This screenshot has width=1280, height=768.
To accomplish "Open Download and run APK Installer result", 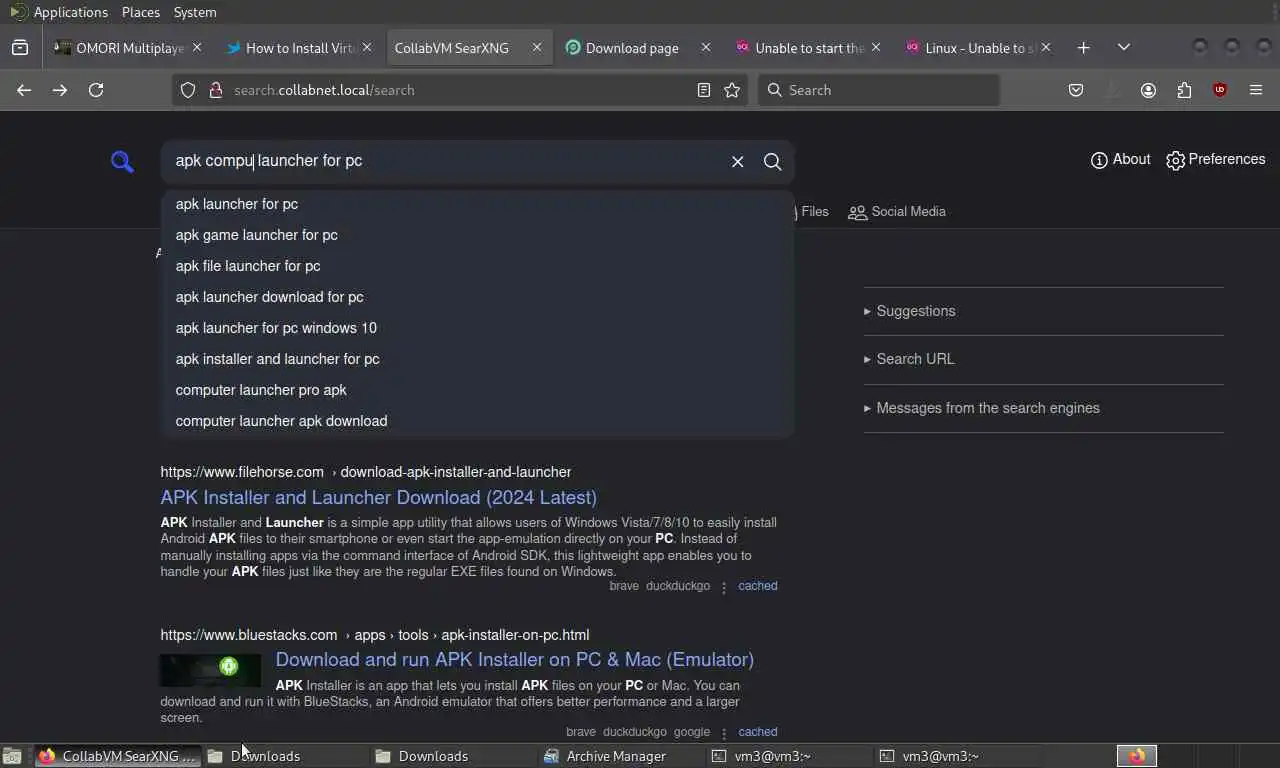I will click(514, 659).
